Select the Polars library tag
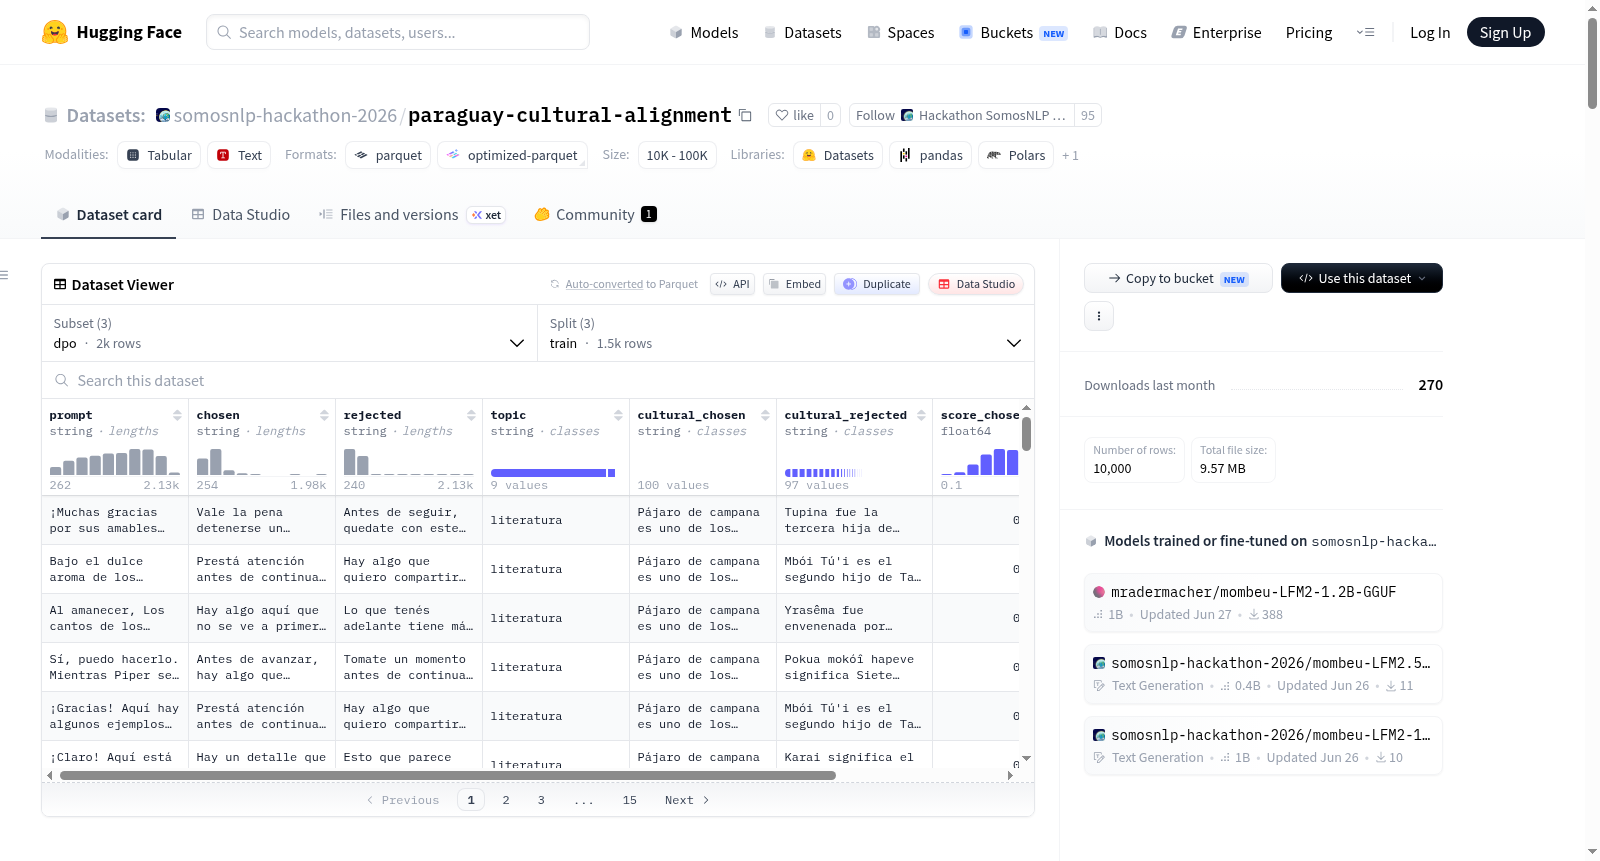The height and width of the screenshot is (861, 1600). (1016, 155)
